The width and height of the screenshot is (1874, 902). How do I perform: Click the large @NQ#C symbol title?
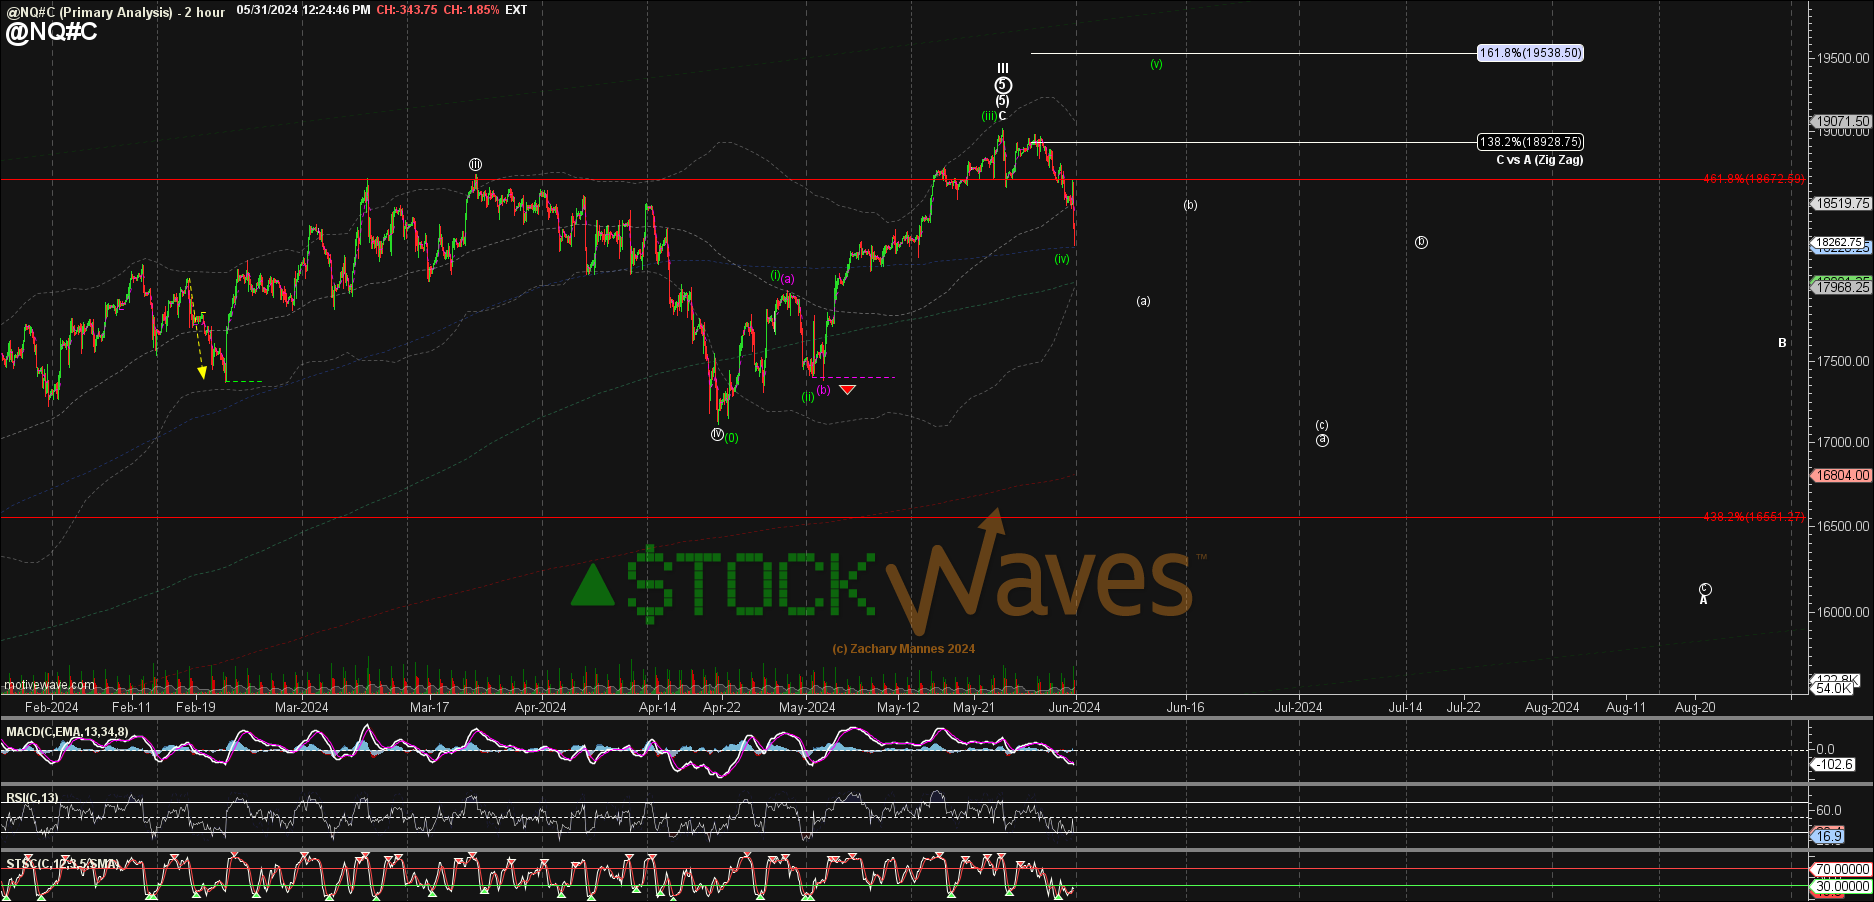pos(52,32)
